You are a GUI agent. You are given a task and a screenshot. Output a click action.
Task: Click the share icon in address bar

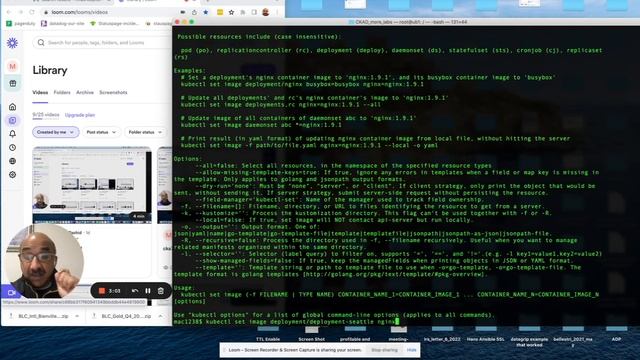pos(194,12)
